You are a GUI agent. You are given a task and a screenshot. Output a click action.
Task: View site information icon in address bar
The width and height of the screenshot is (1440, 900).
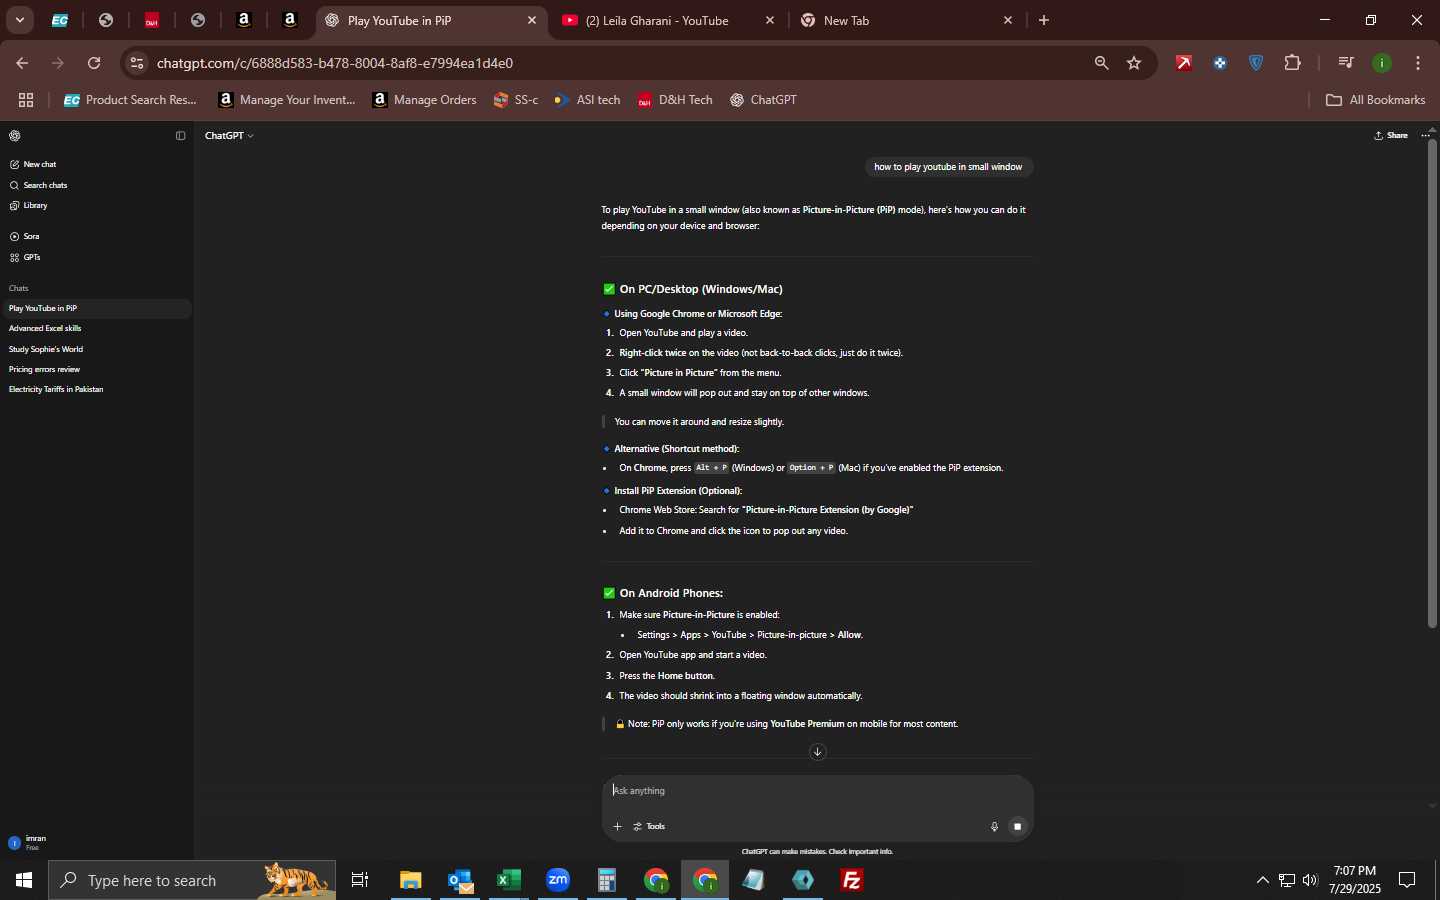click(137, 63)
